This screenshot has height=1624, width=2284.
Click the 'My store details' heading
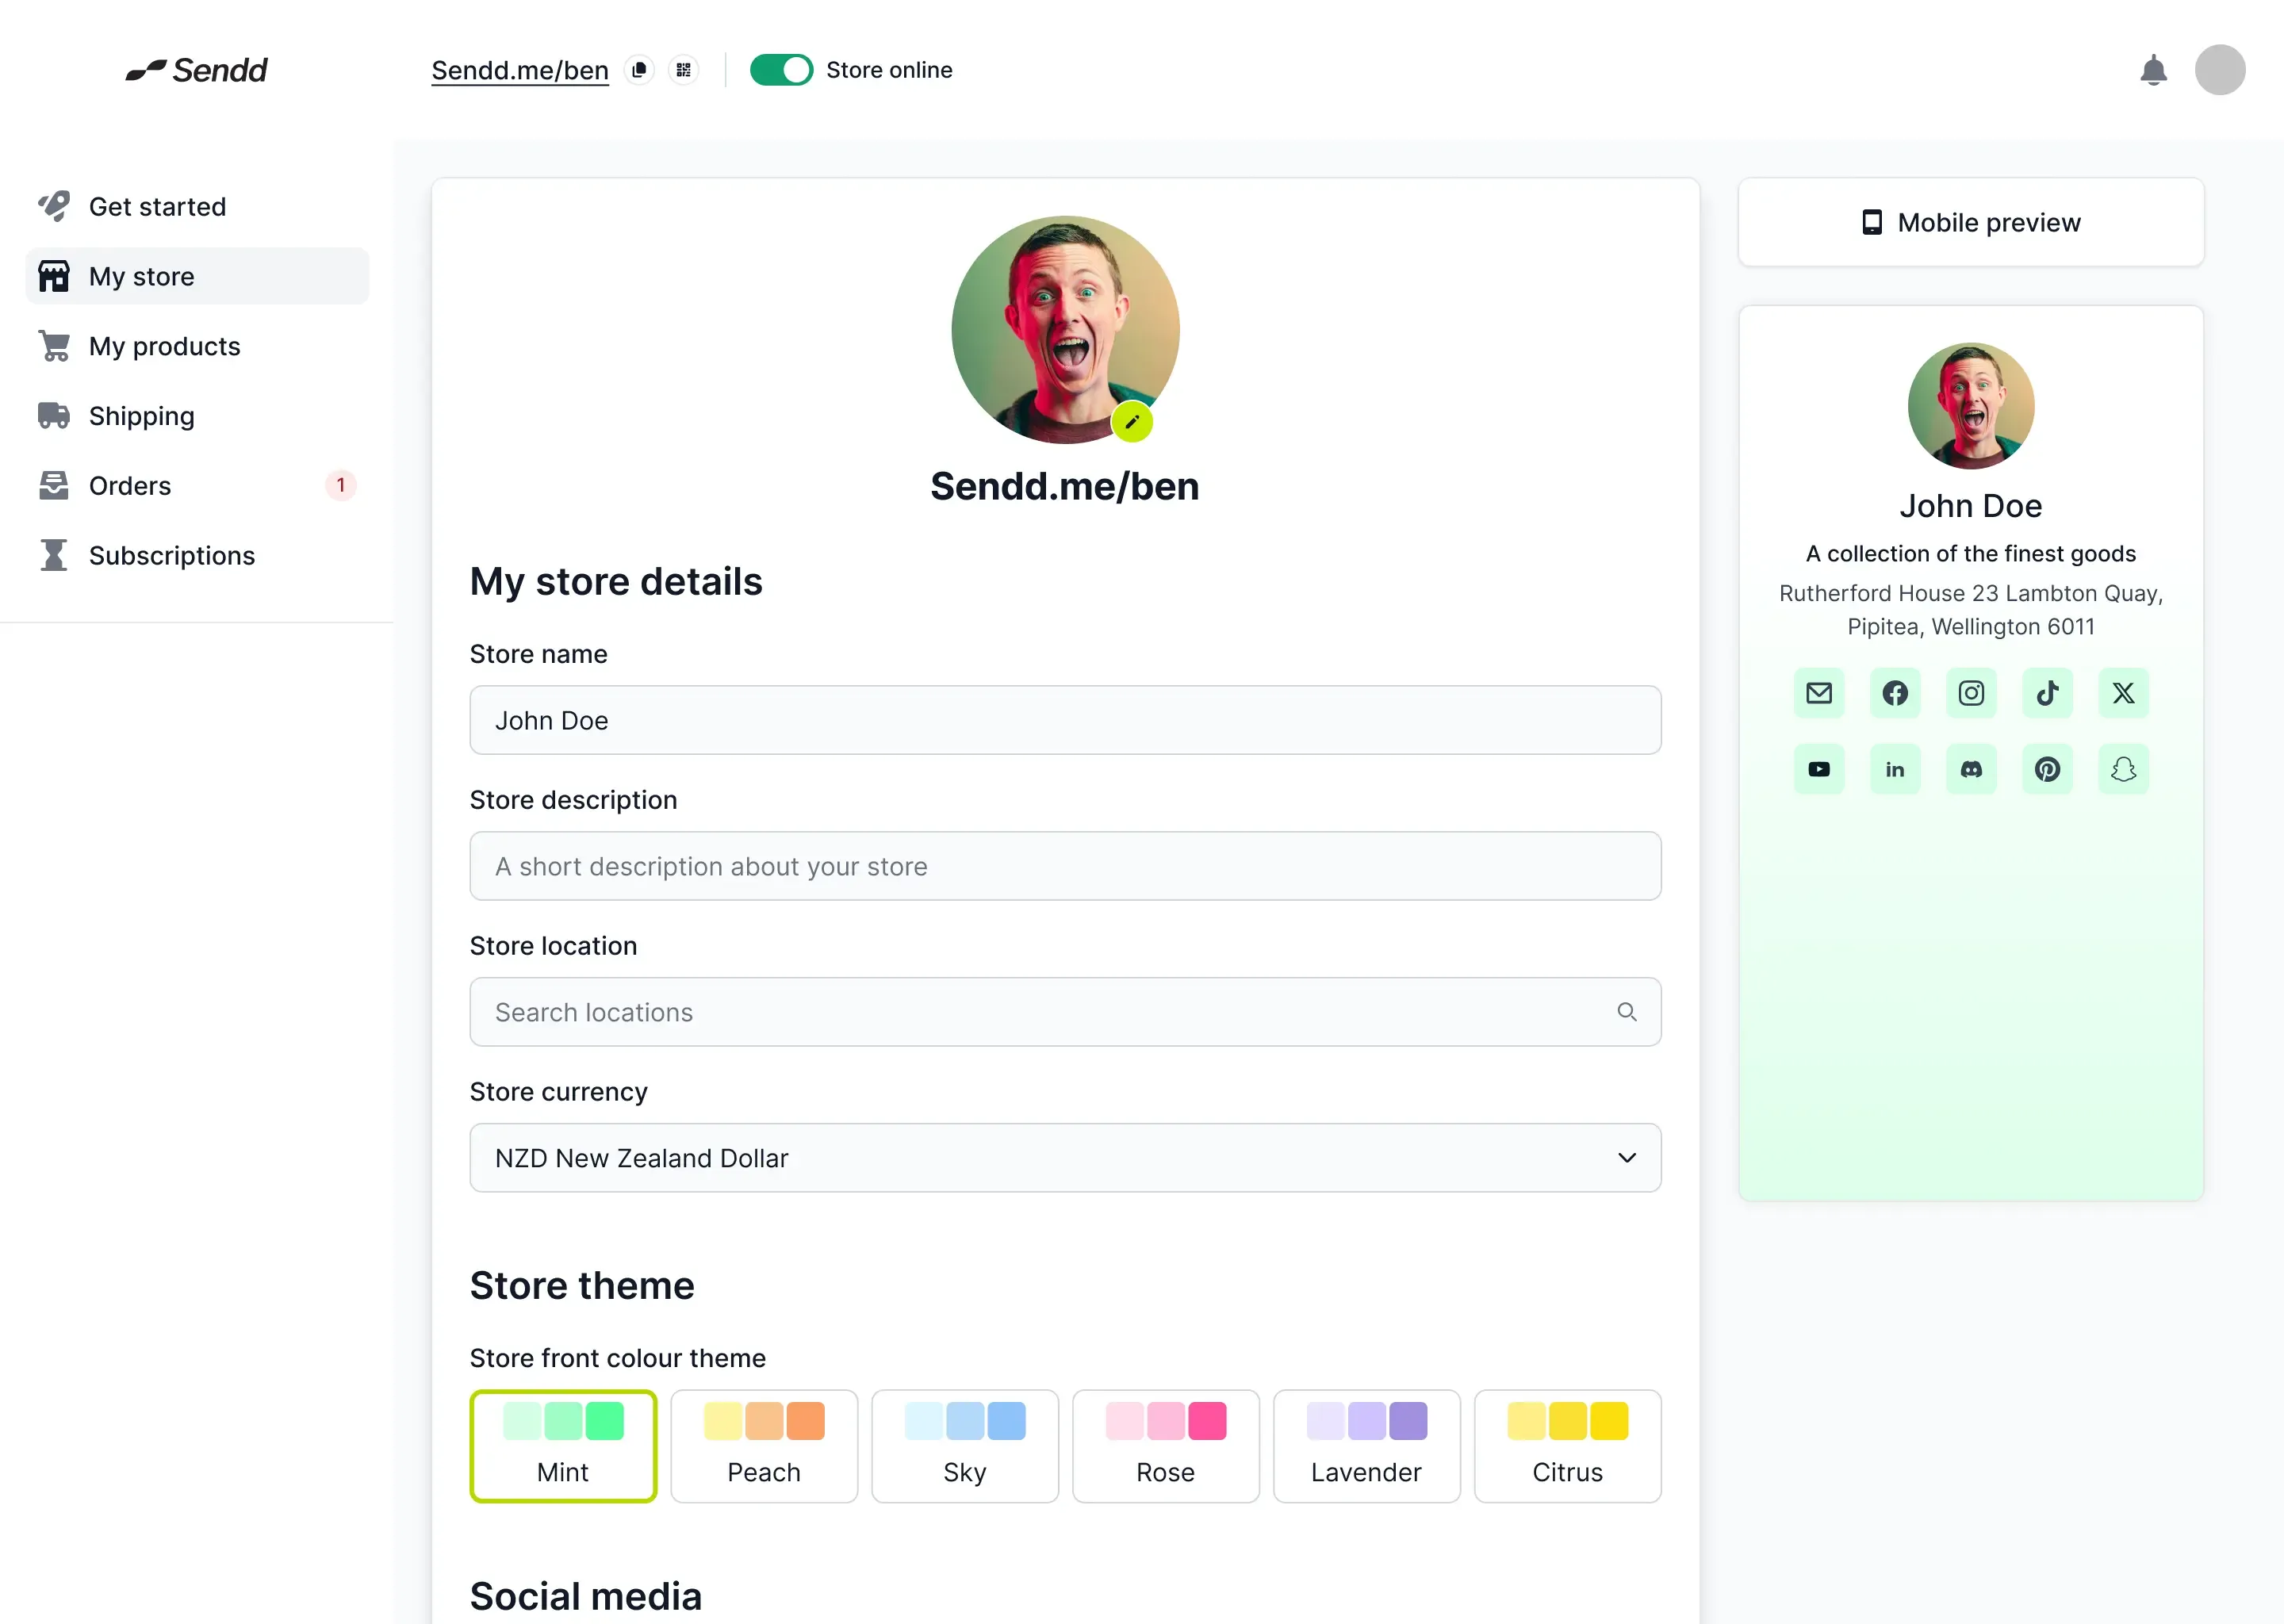[616, 581]
